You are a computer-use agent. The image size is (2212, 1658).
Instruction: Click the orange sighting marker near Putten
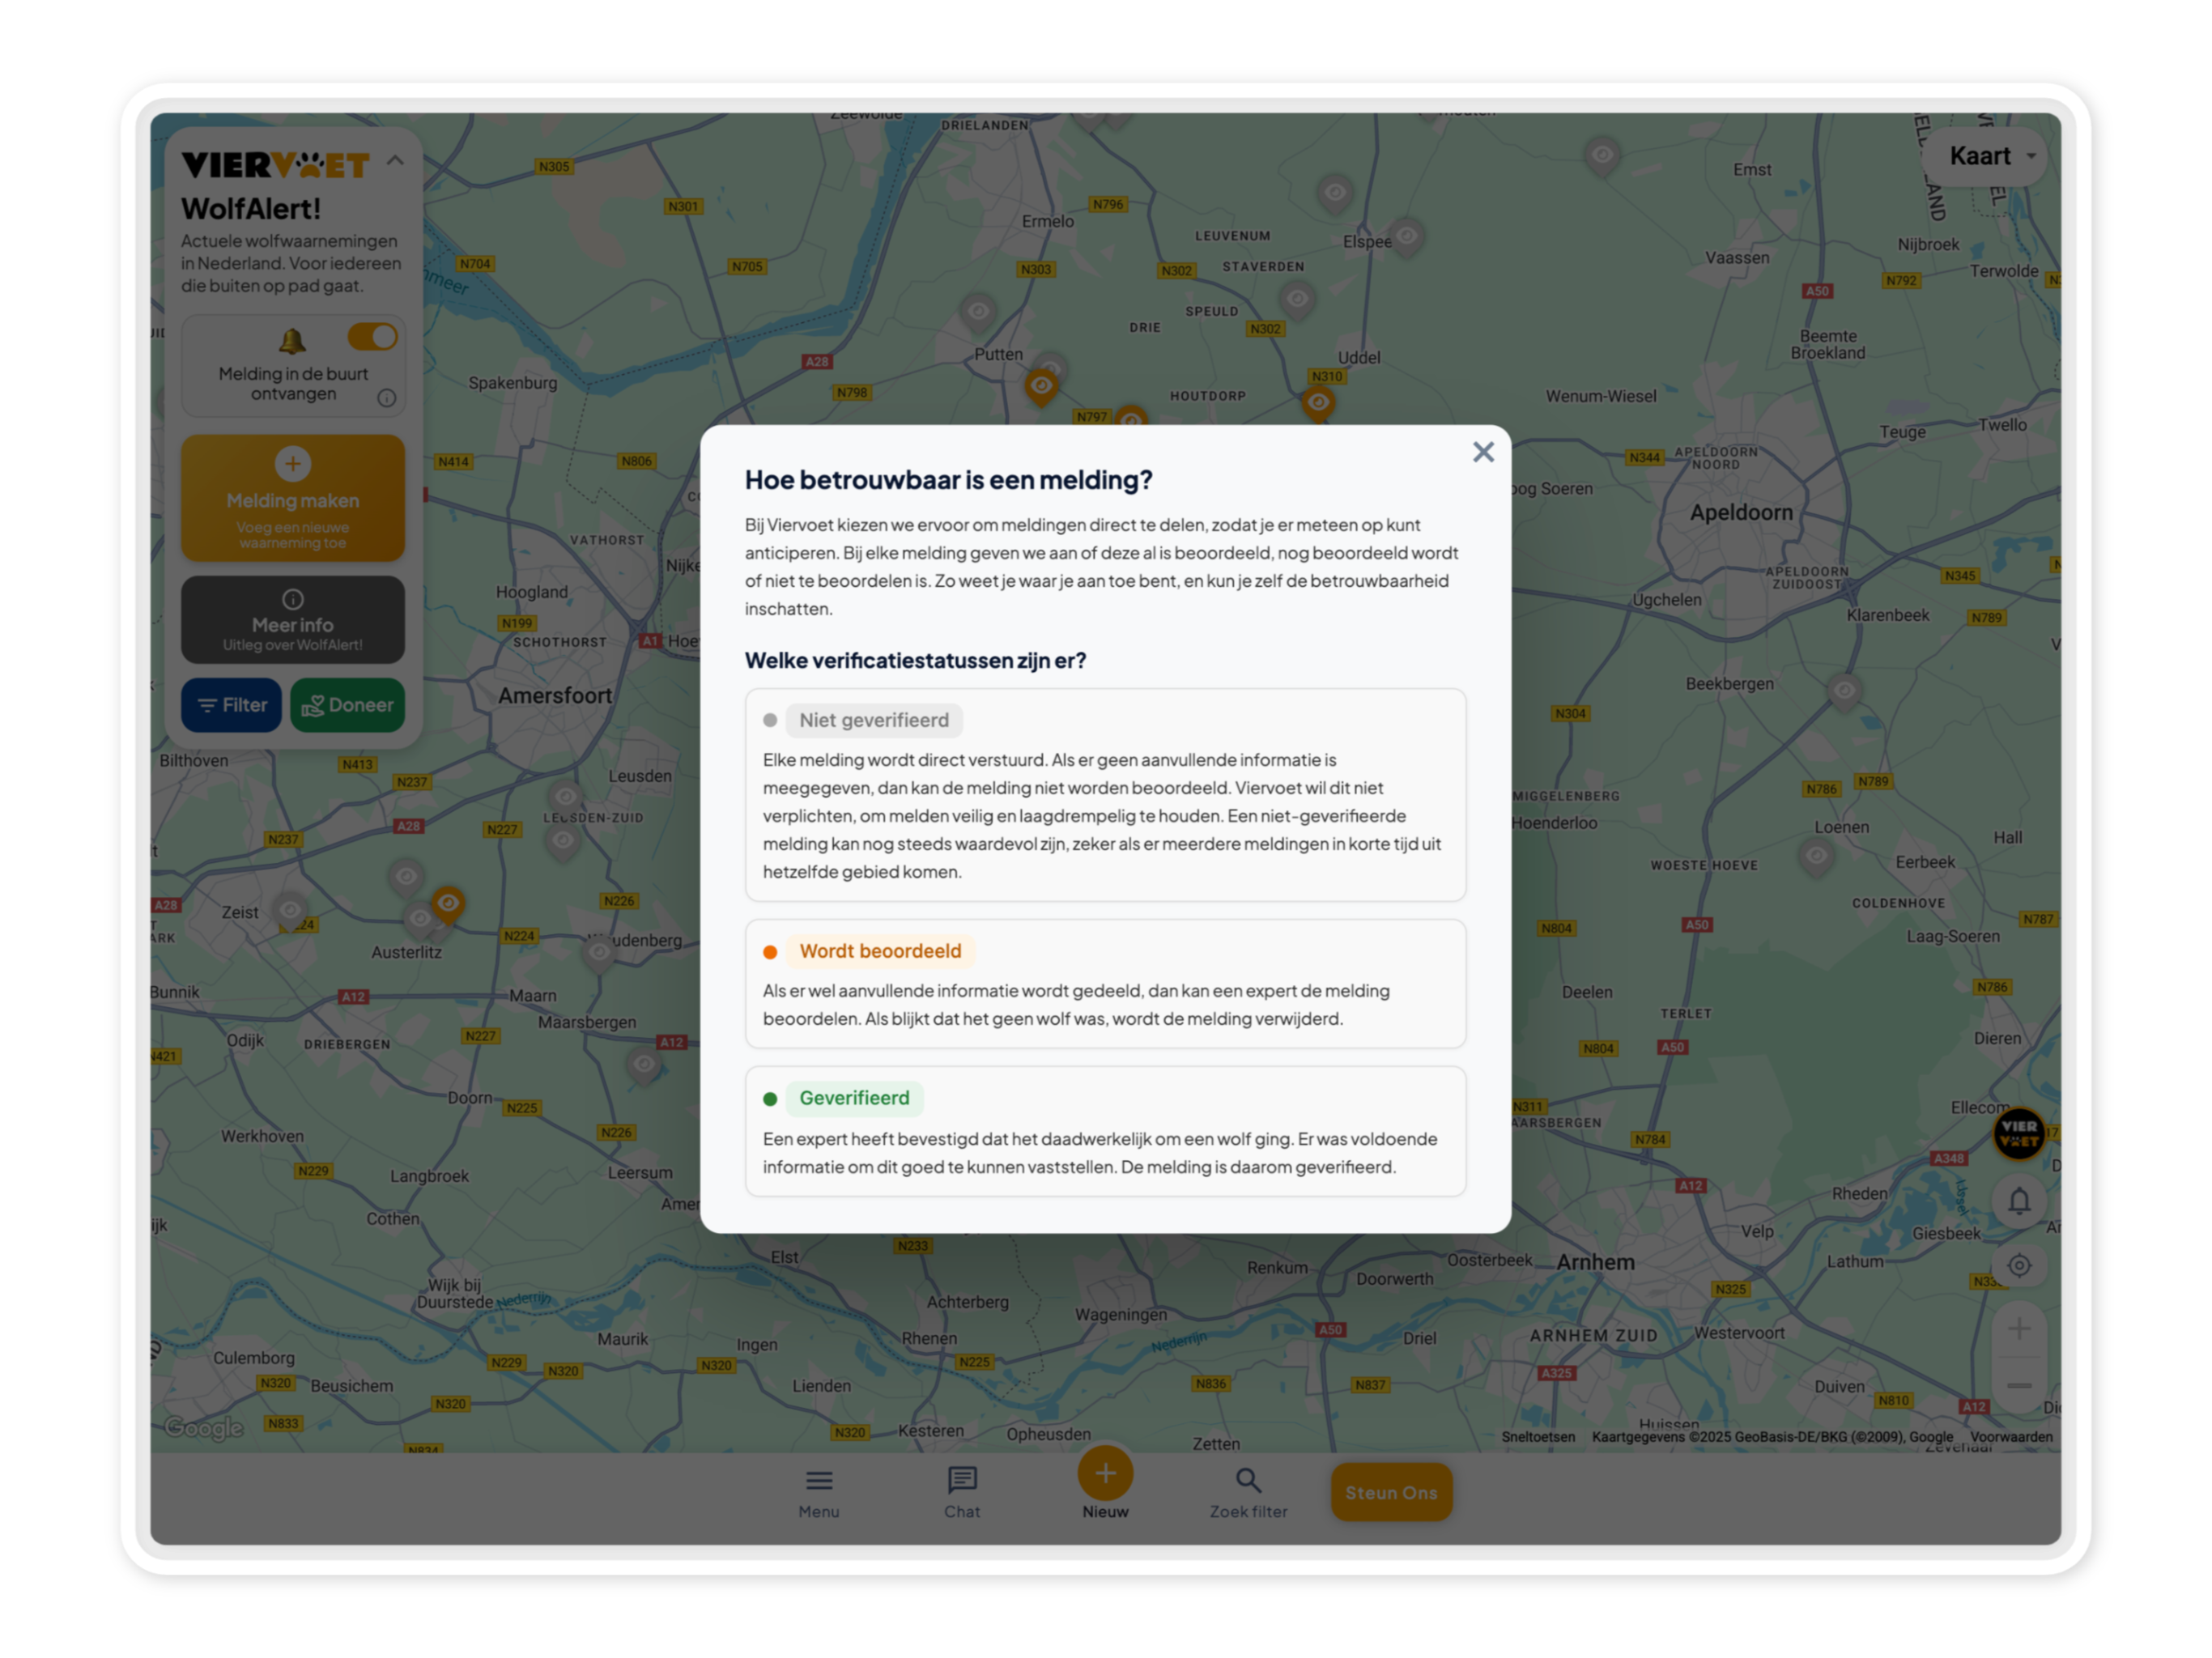pos(1041,386)
